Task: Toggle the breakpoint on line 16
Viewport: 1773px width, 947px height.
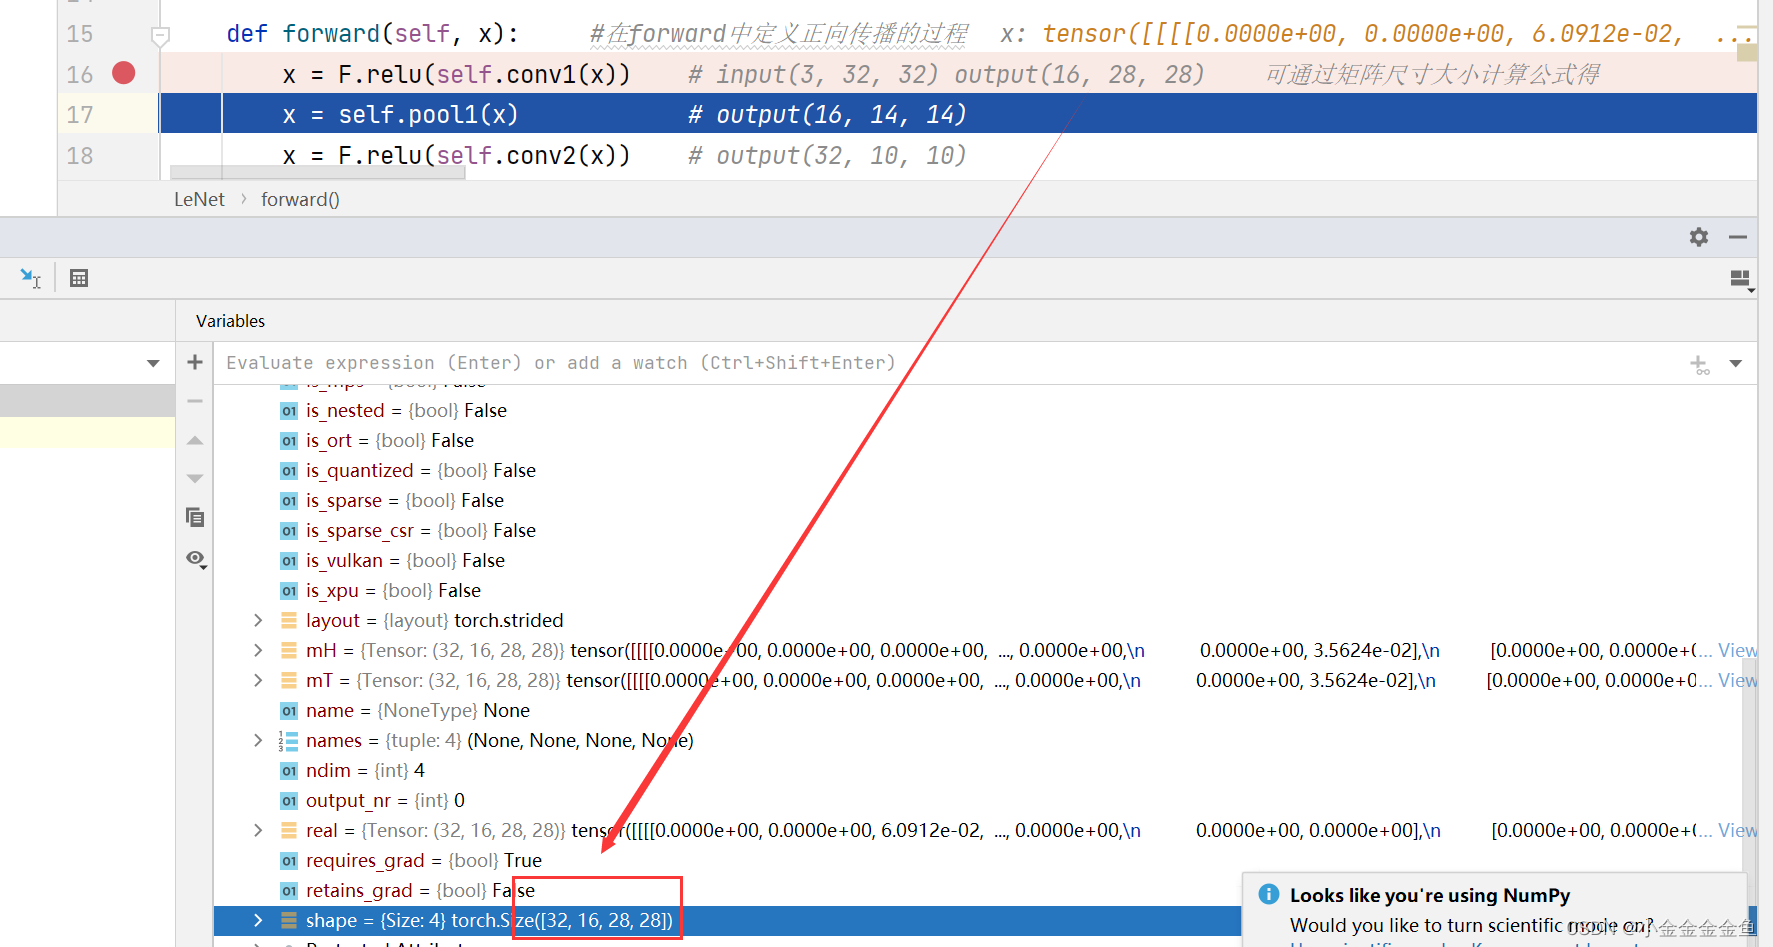Action: 124,73
